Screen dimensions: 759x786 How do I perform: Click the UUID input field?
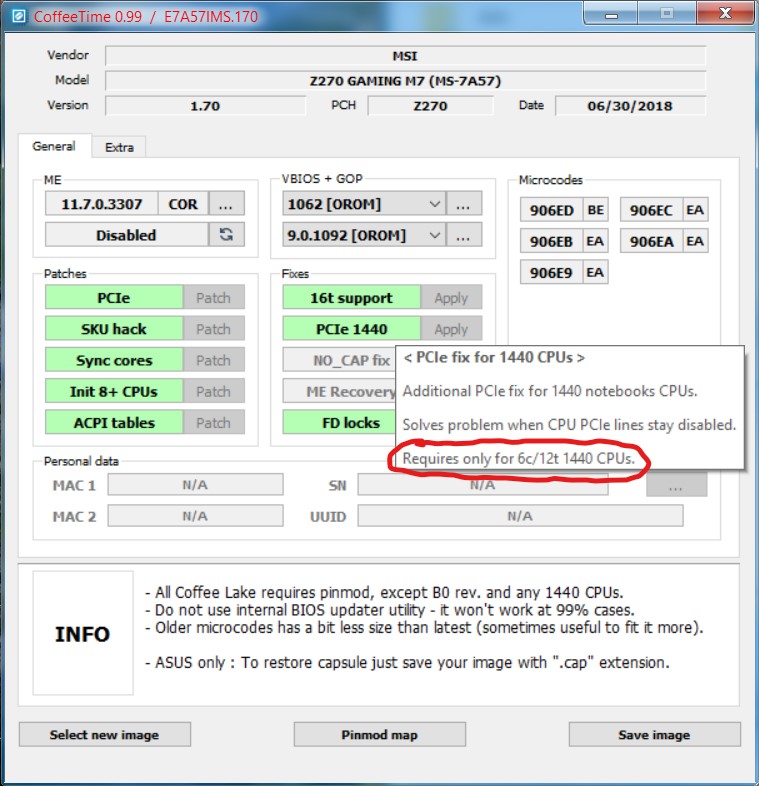click(520, 516)
